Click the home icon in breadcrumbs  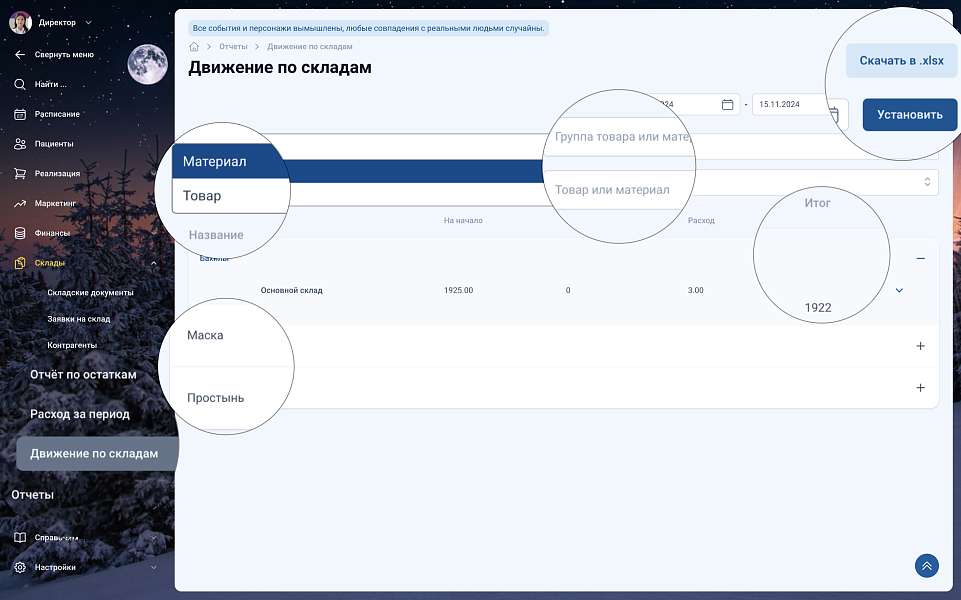(x=194, y=47)
